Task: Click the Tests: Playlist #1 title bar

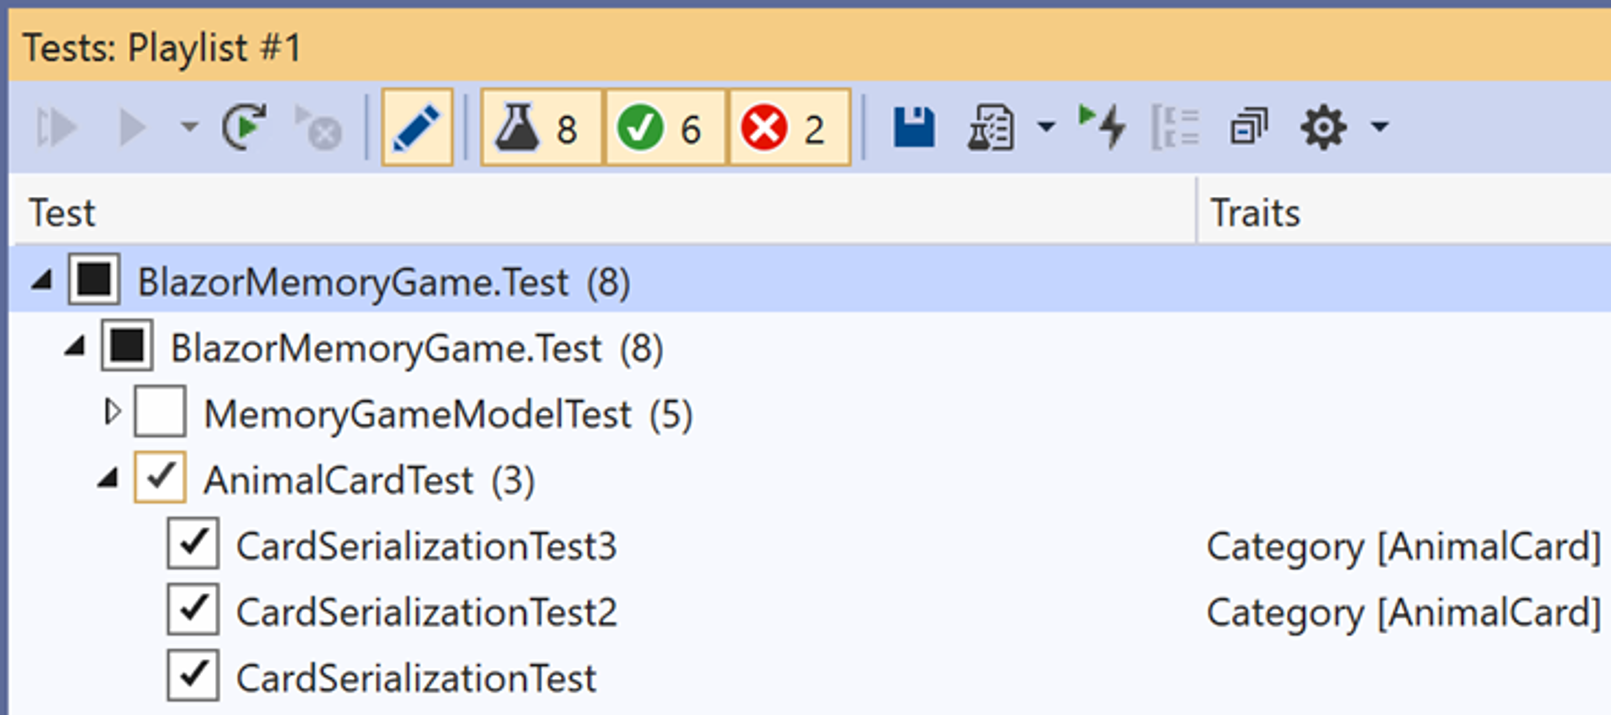Action: click(810, 46)
